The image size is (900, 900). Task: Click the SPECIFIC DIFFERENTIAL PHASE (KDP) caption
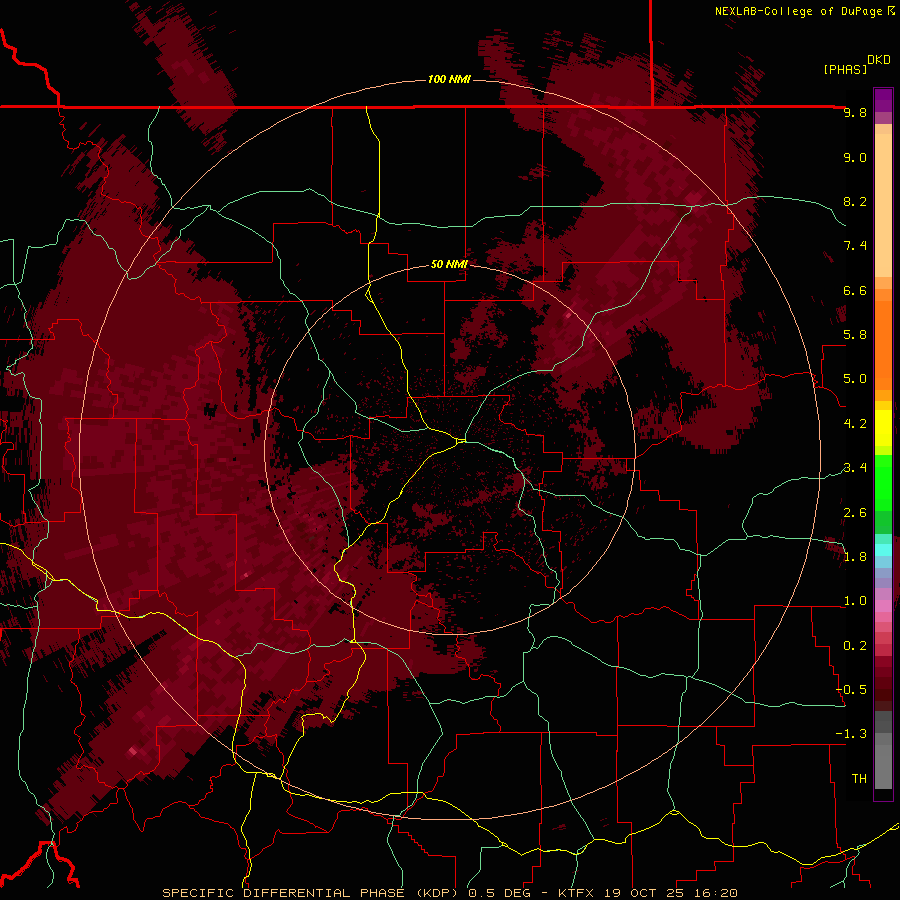tap(312, 893)
